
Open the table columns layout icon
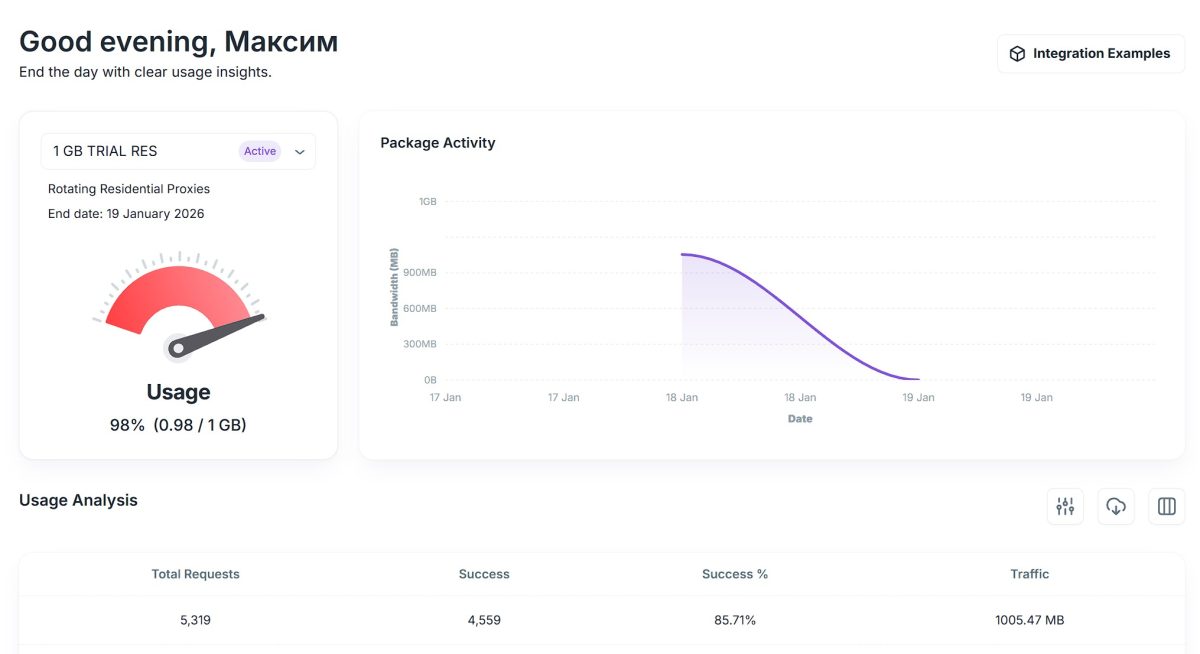pyautogui.click(x=1166, y=506)
